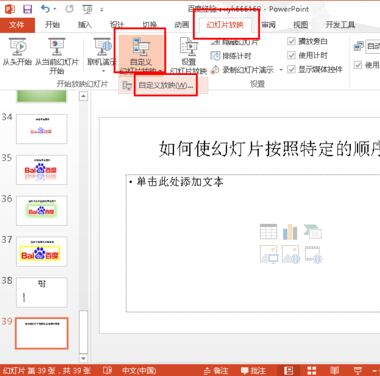Image resolution: width=380 pixels, height=376 pixels.
Task: Select slide 34 thumbnail
Action: point(42,129)
